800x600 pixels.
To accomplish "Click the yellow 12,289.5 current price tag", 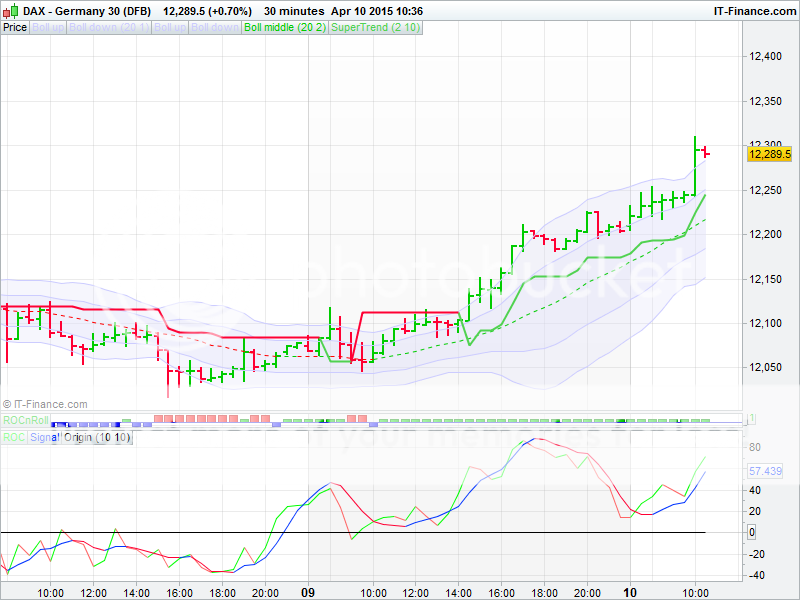I will 769,154.
